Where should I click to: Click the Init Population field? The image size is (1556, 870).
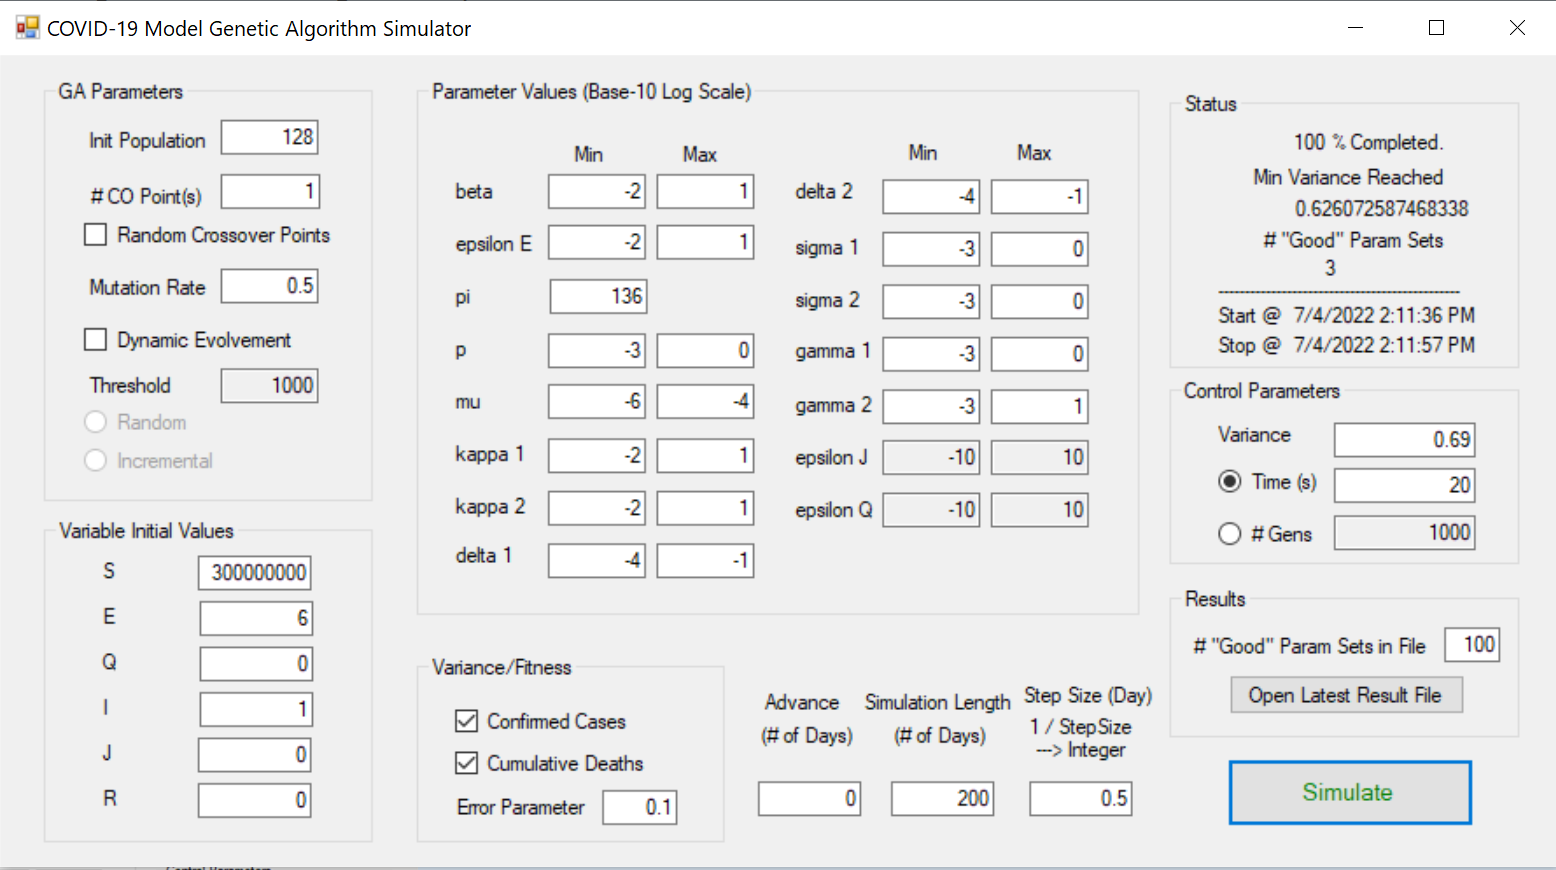click(x=269, y=138)
